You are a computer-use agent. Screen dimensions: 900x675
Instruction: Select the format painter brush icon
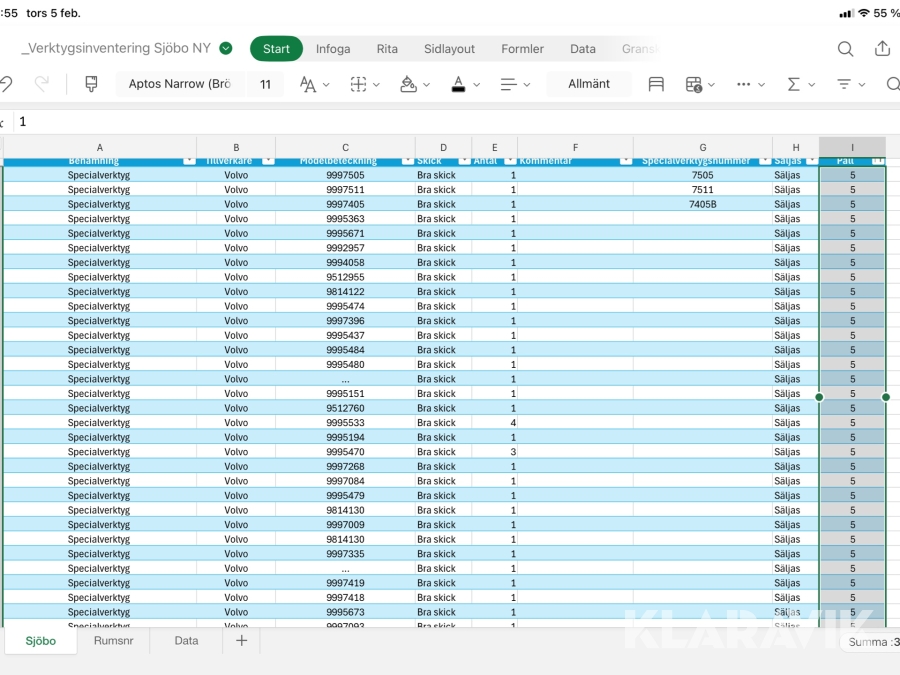[x=91, y=85]
